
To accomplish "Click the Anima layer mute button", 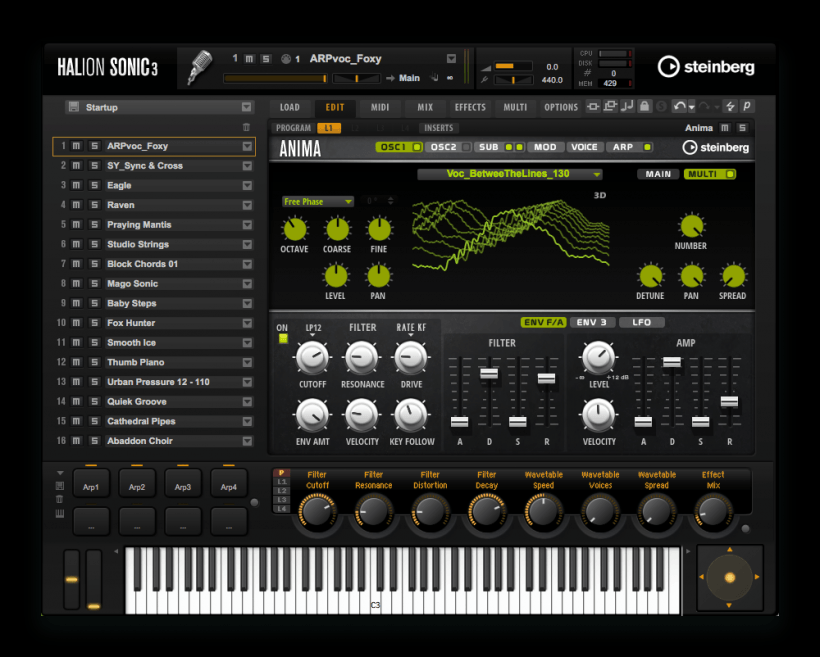I will point(725,128).
